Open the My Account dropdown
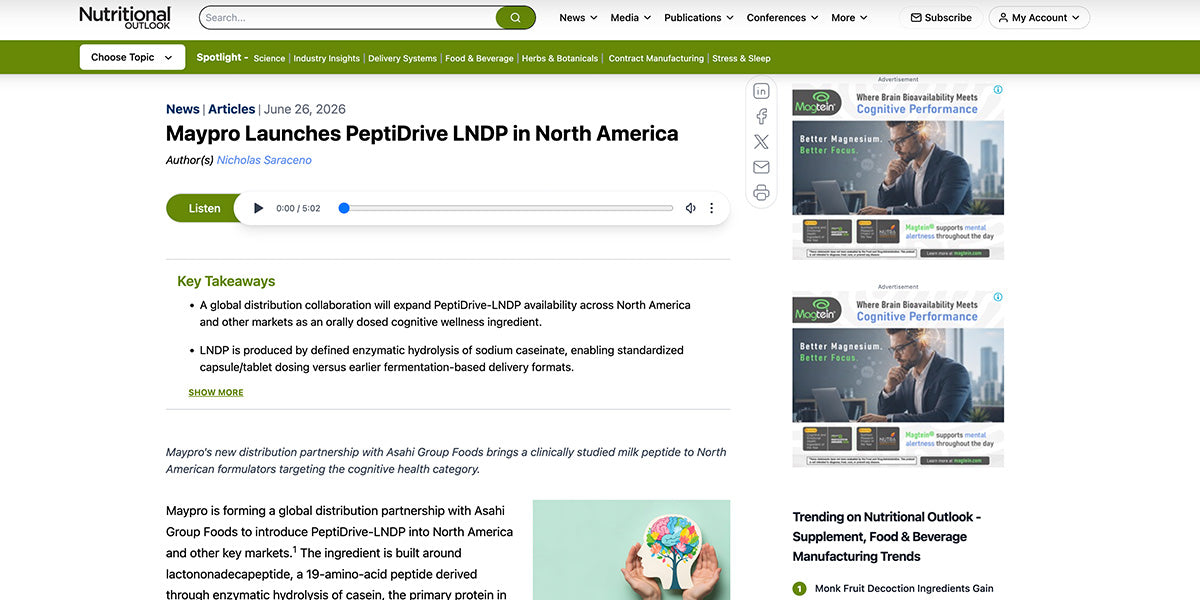The width and height of the screenshot is (1200, 600). coord(1039,18)
